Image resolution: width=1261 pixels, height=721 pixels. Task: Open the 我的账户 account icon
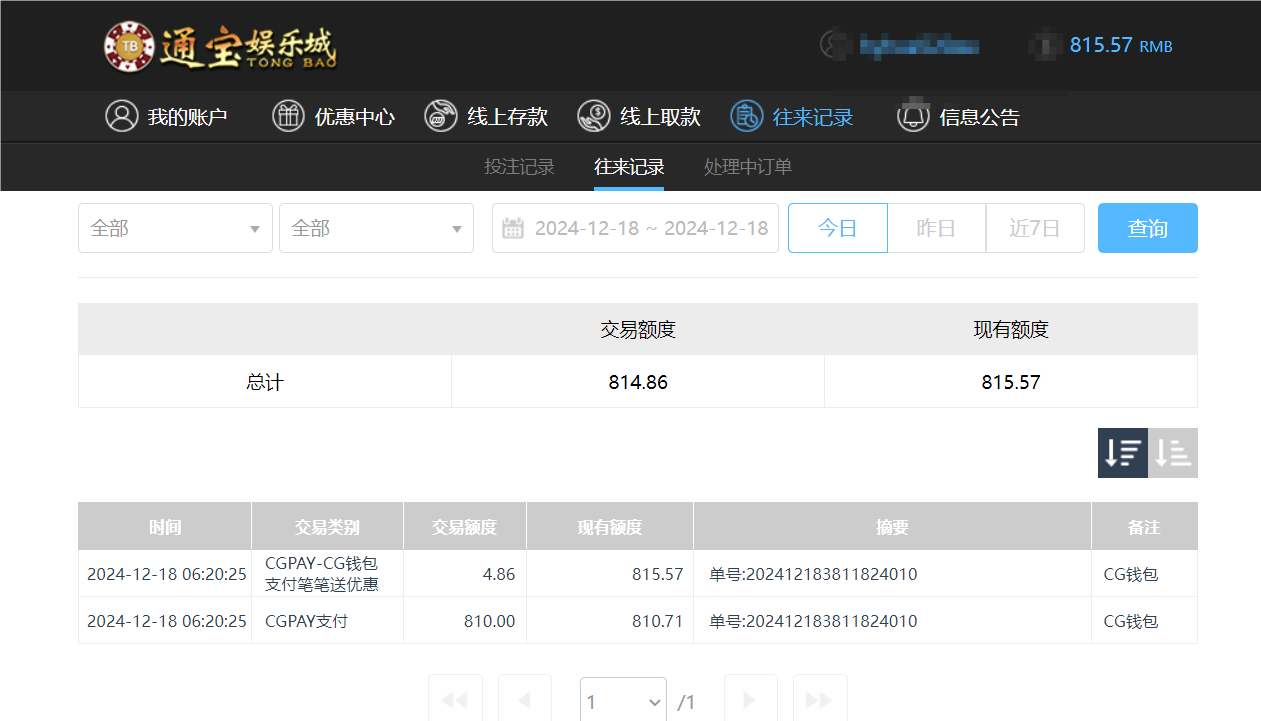pyautogui.click(x=121, y=115)
